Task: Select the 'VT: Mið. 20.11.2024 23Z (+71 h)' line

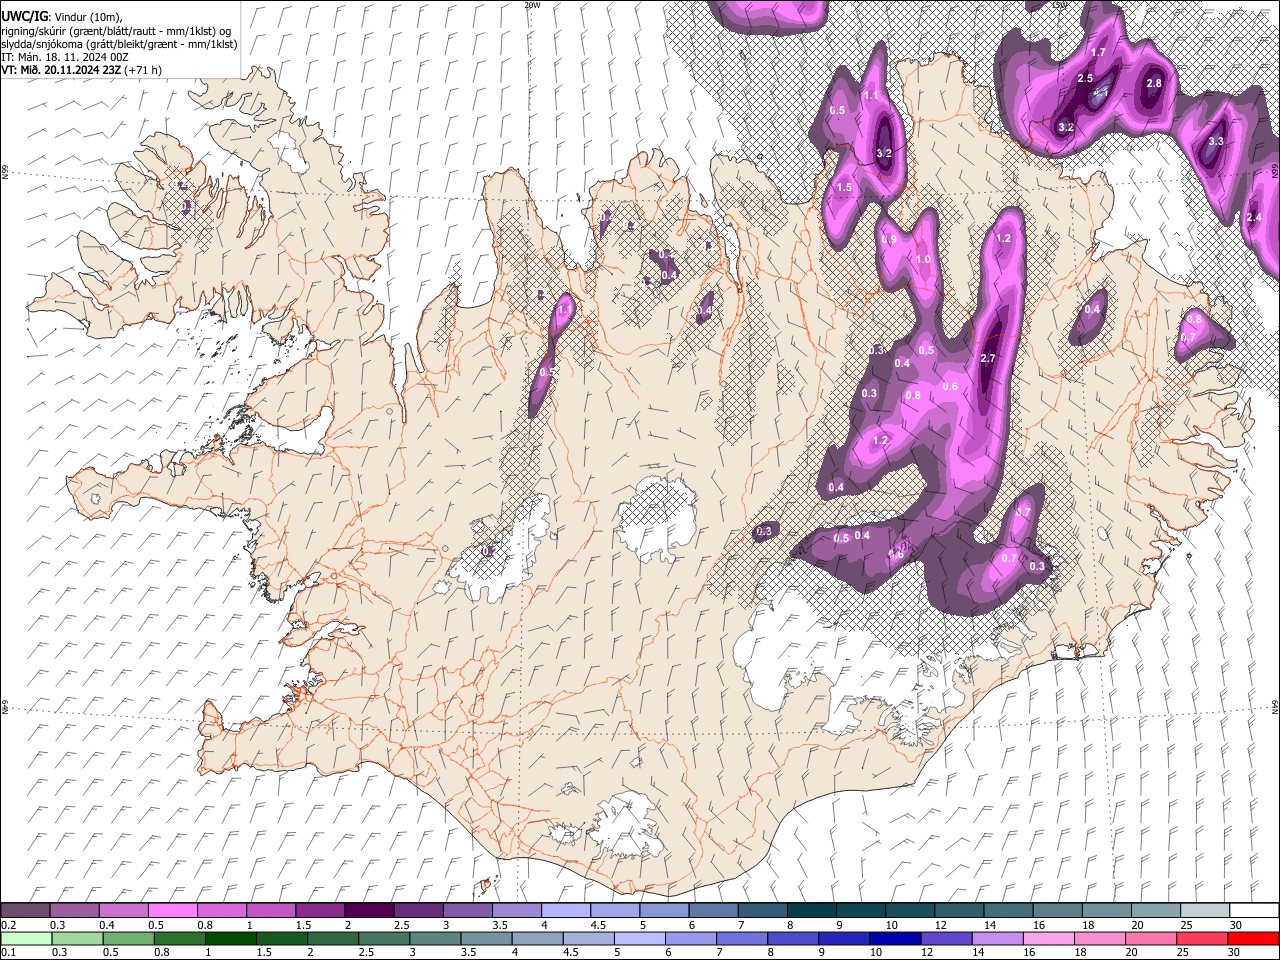Action: tap(82, 70)
